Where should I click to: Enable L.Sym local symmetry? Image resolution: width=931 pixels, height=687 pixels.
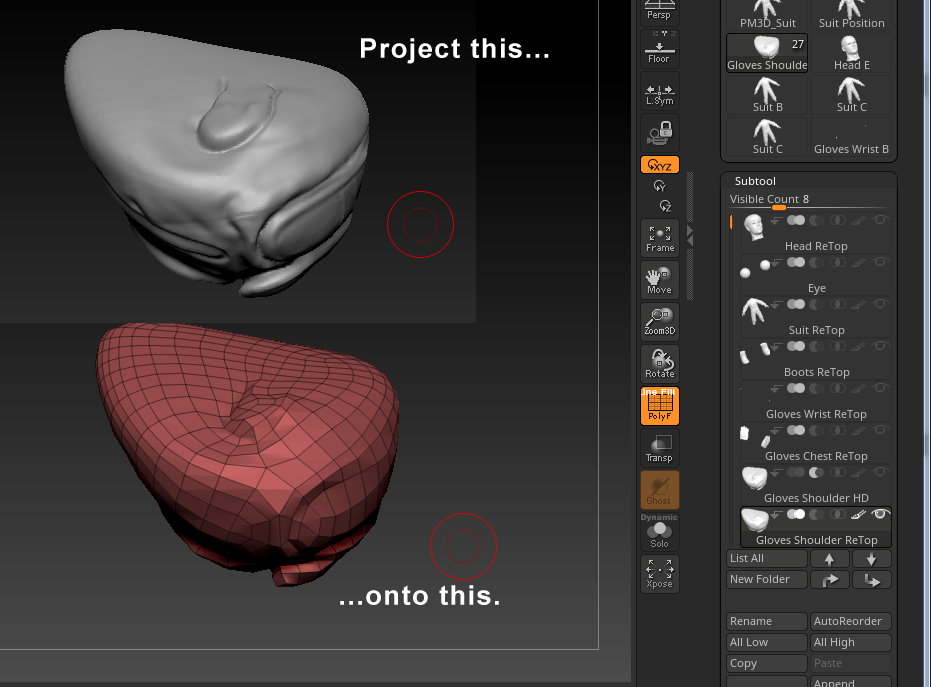[x=659, y=92]
